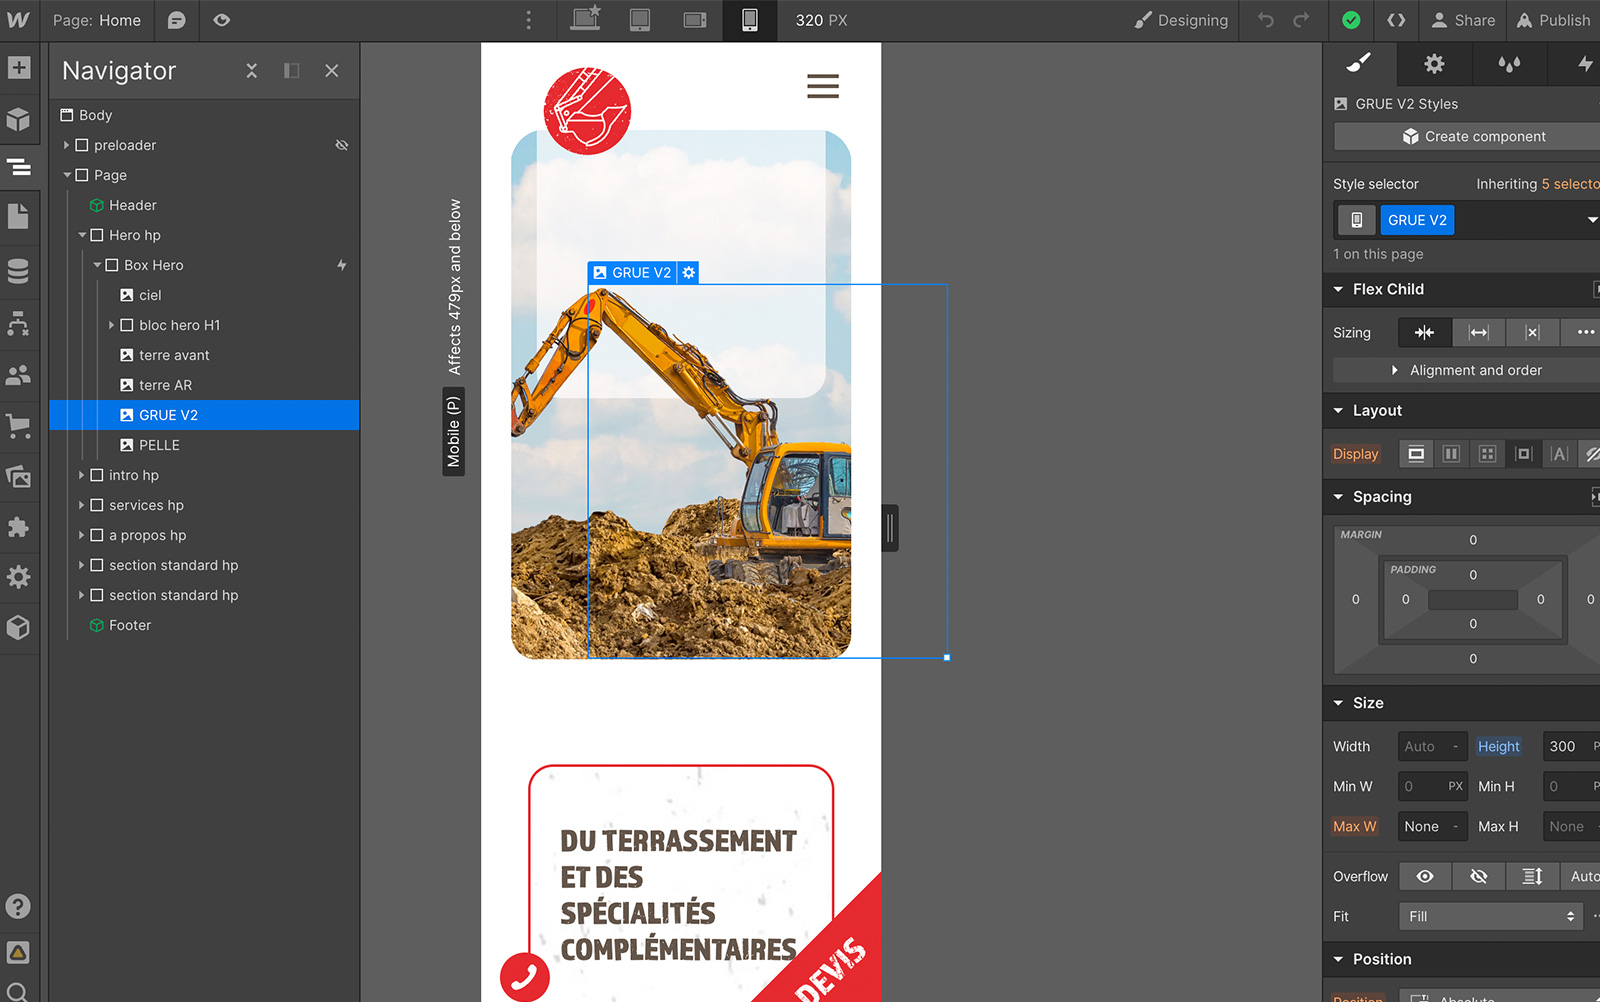This screenshot has height=1002, width=1600.
Task: Open the comments bubble in top bar
Action: point(176,20)
